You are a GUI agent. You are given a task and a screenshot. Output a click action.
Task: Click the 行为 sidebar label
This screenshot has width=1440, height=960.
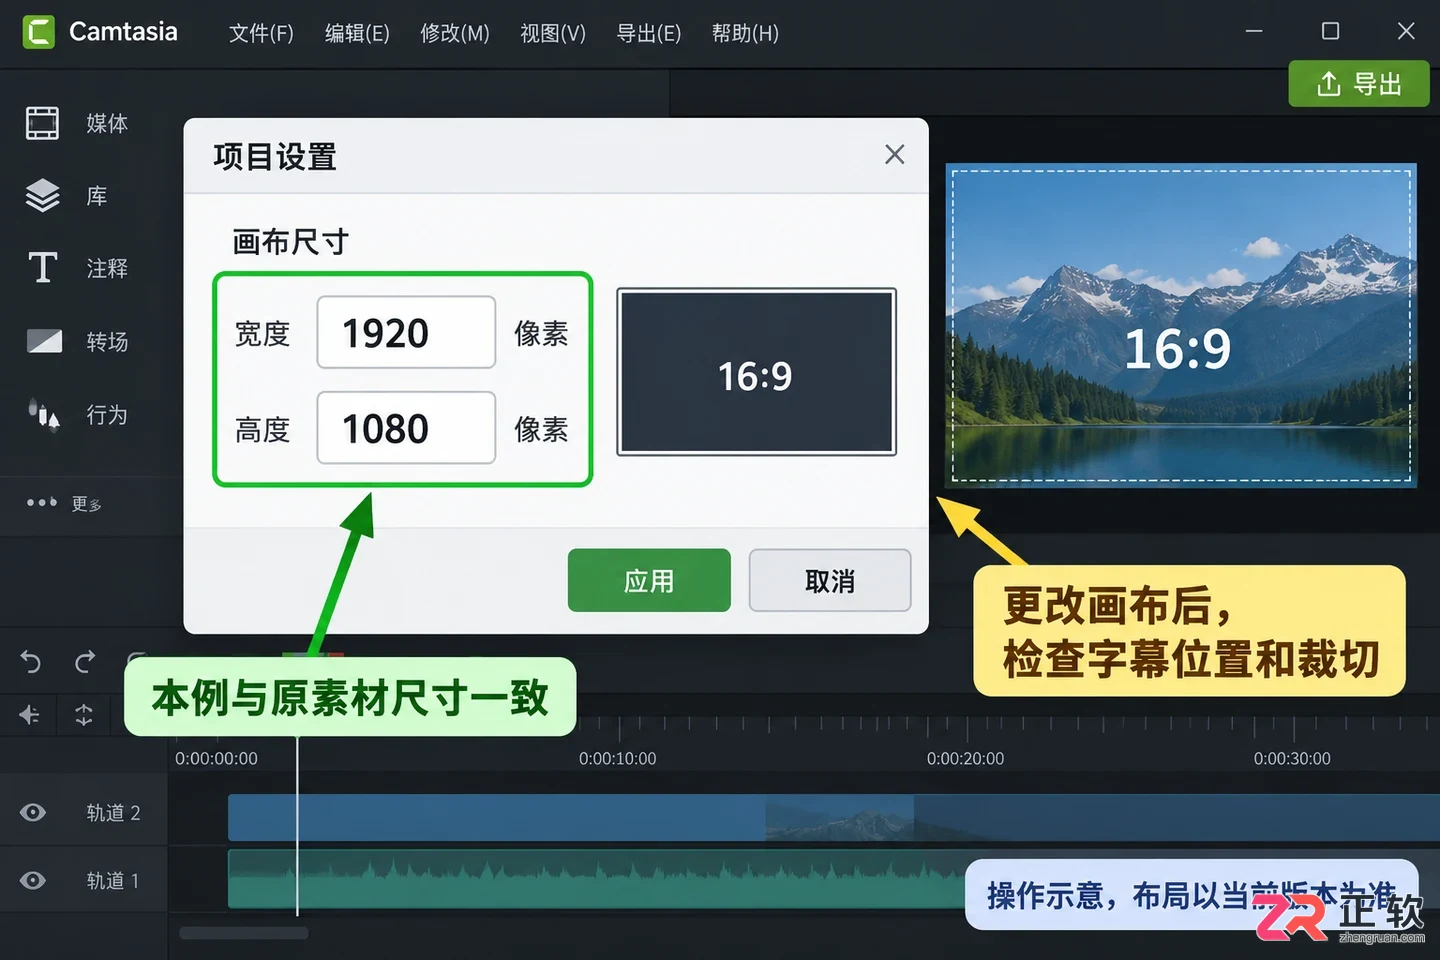[x=107, y=414]
